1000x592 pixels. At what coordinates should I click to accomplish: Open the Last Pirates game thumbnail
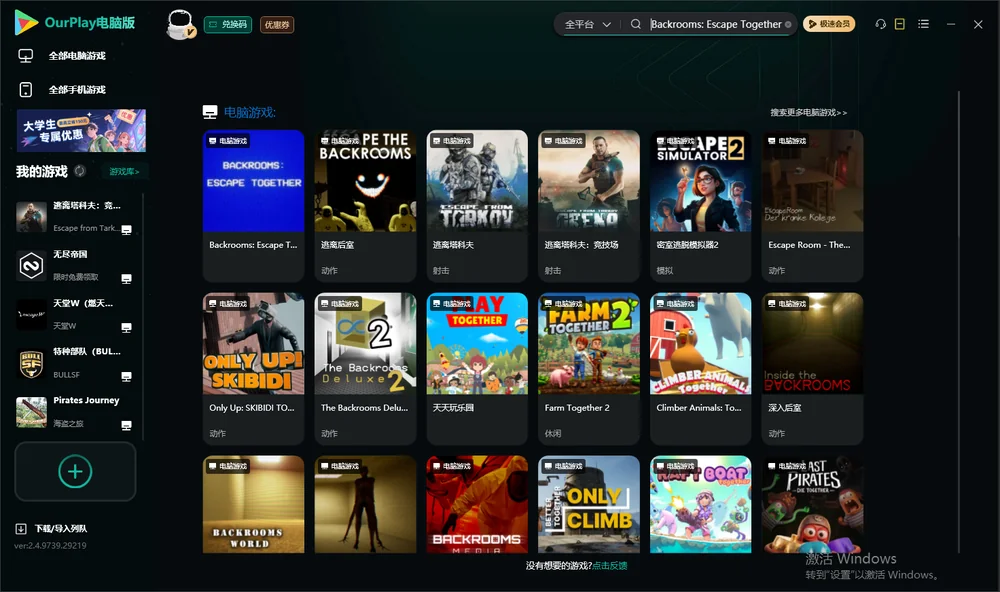(x=812, y=504)
